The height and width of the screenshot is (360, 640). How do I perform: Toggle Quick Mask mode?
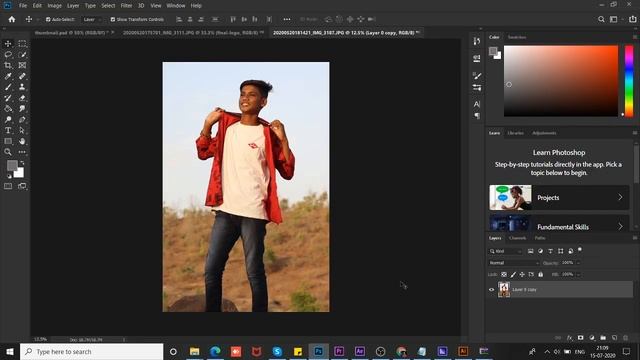8,186
